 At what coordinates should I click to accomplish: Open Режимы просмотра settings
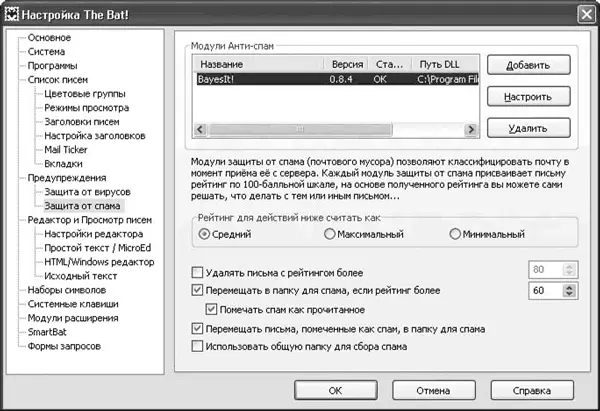coord(86,108)
